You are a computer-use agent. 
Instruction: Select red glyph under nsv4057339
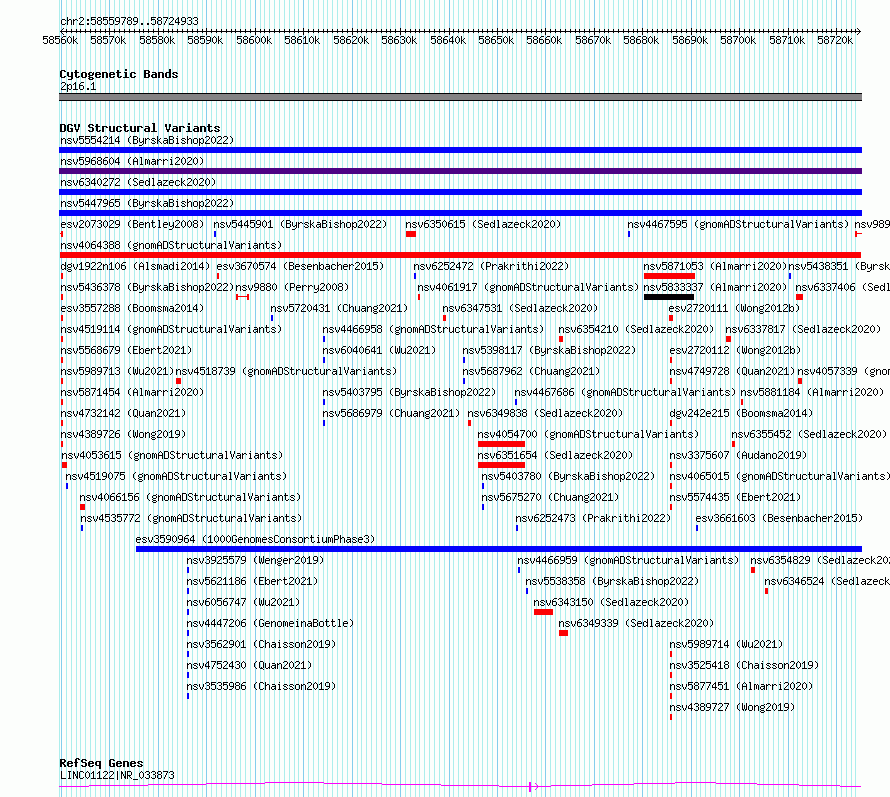(x=800, y=381)
